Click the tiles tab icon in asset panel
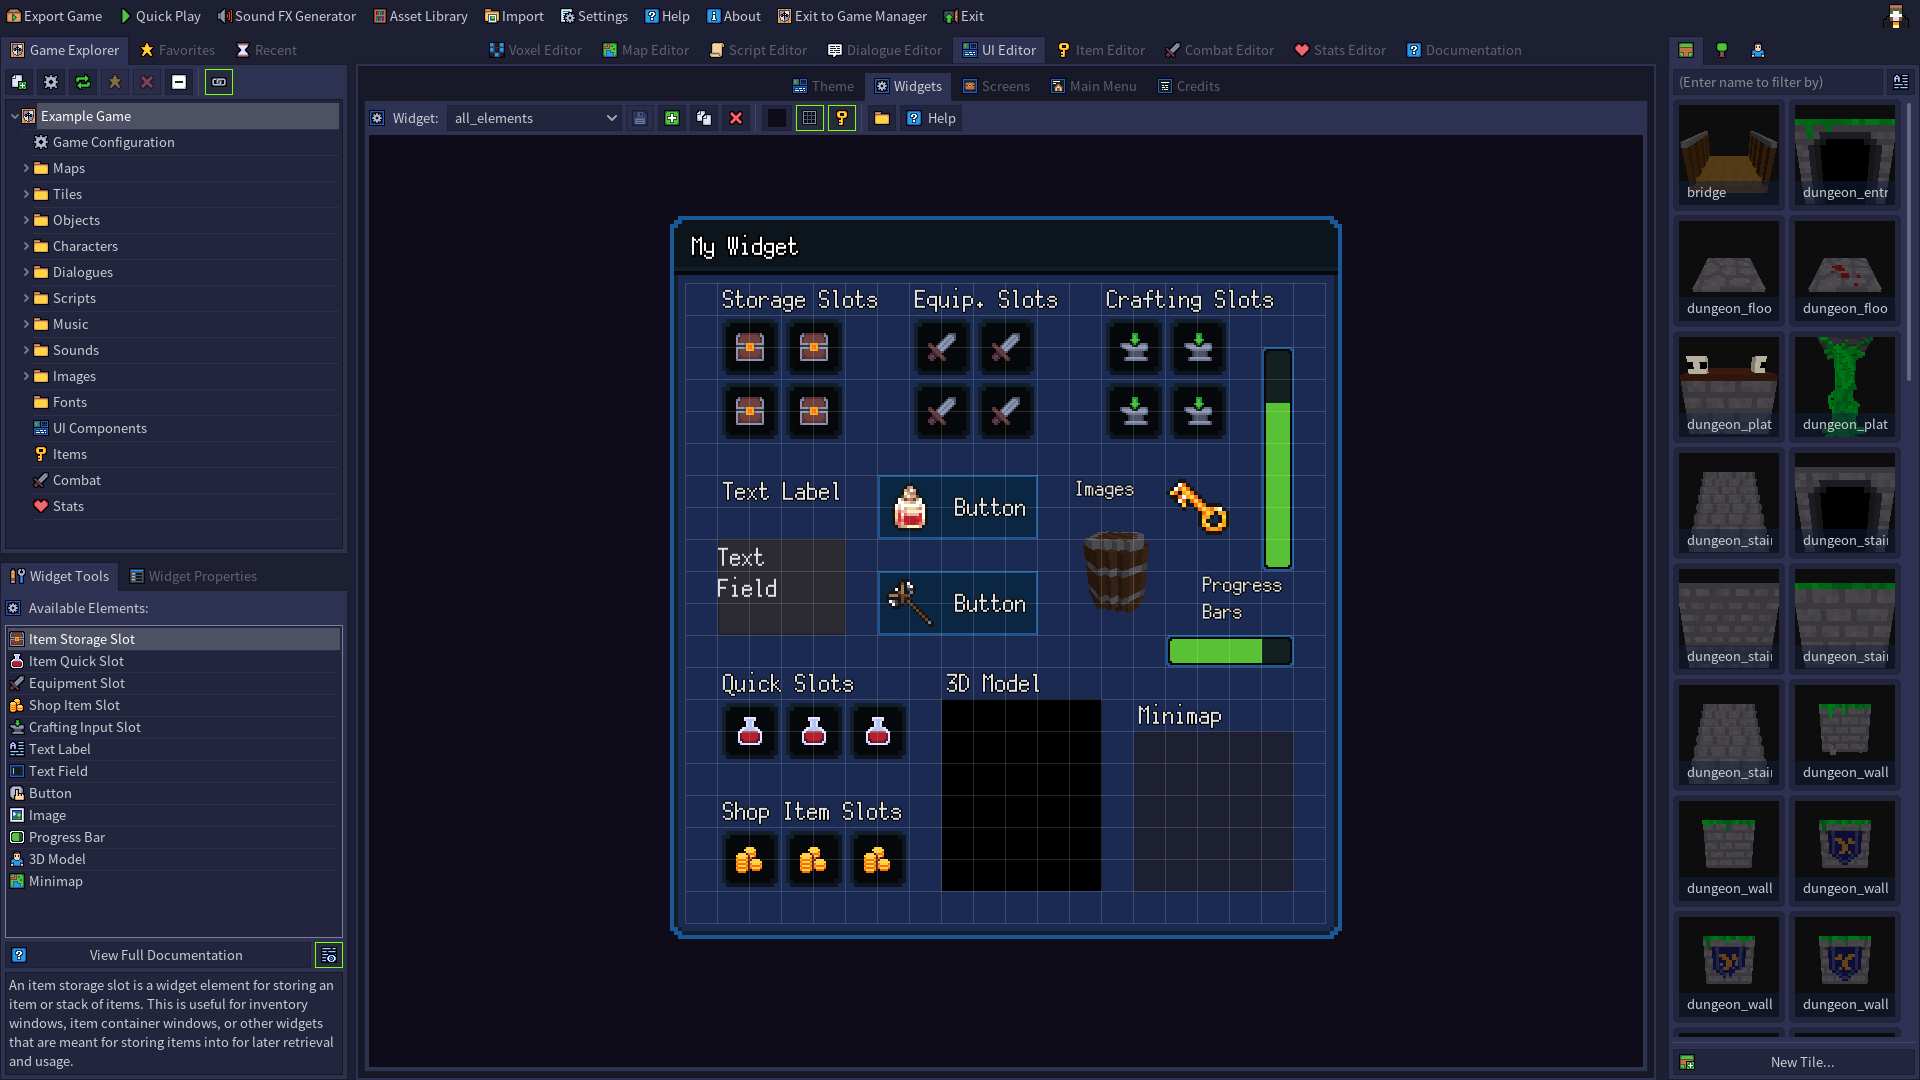 click(x=1686, y=50)
